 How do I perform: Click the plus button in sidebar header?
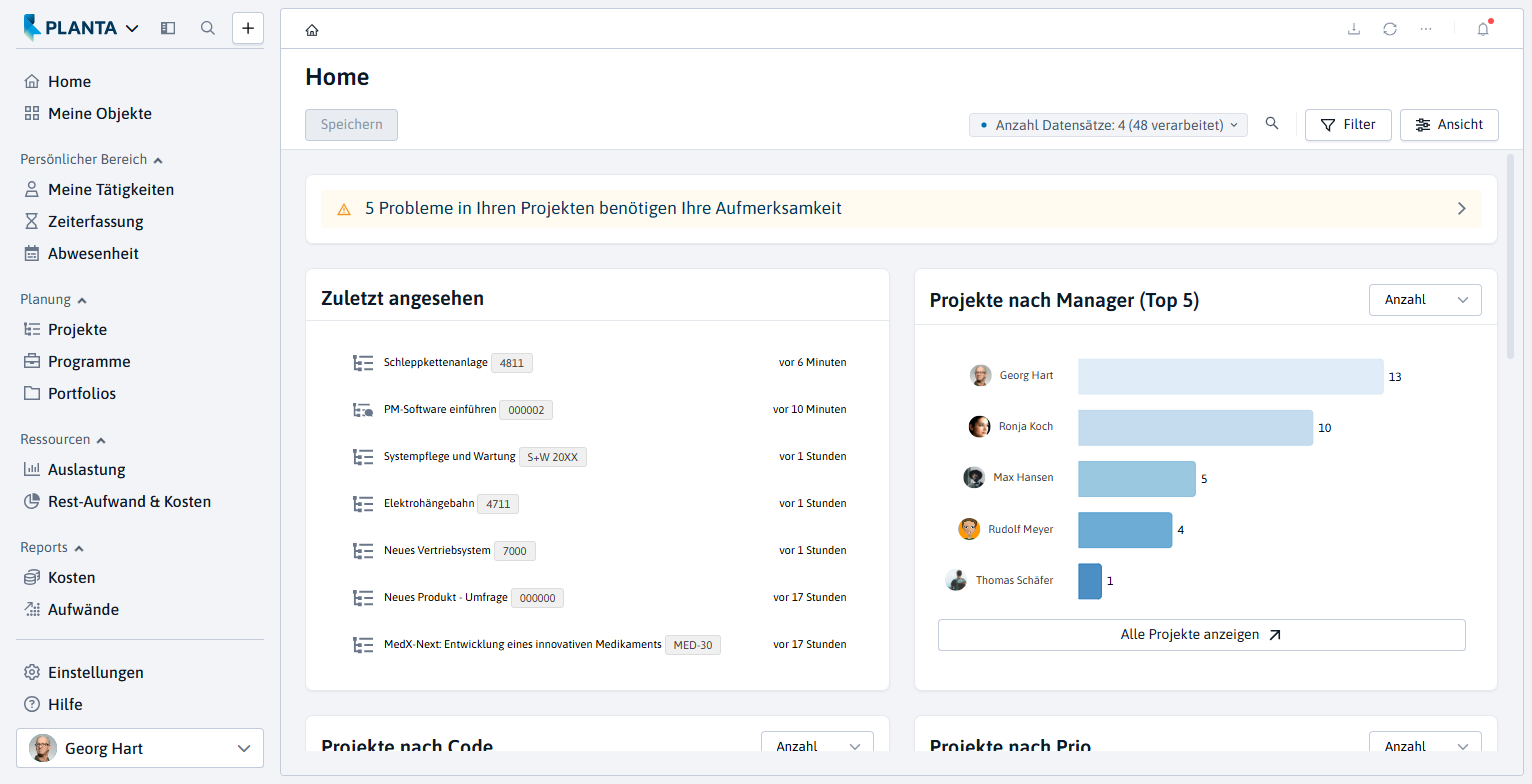click(x=248, y=28)
